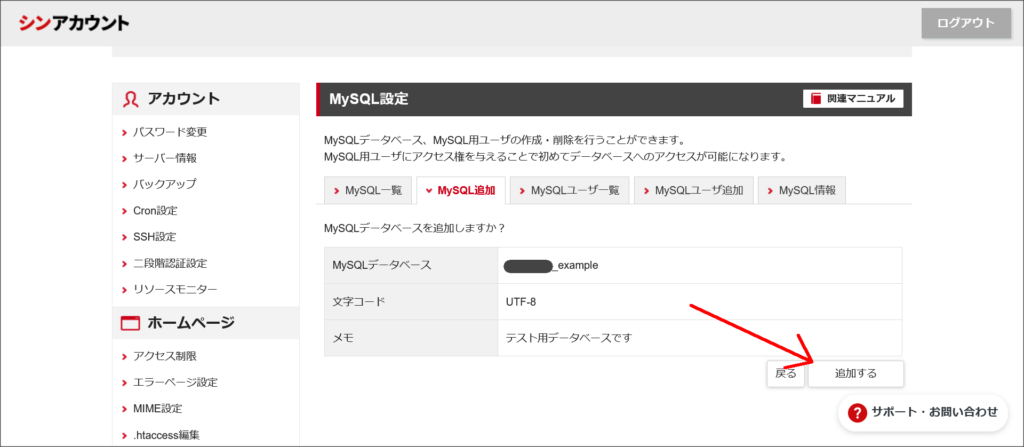1024x447 pixels.
Task: Go to バックアップ settings
Action: (165, 184)
